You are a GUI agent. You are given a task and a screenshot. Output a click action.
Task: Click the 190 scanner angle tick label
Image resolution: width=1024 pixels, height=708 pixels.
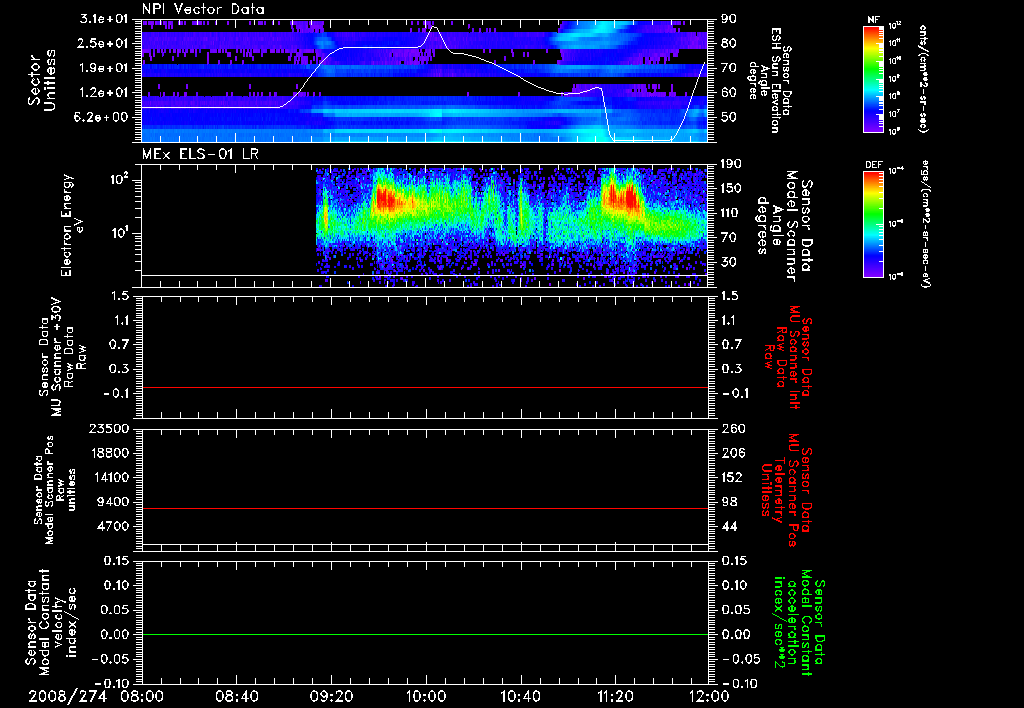point(731,164)
